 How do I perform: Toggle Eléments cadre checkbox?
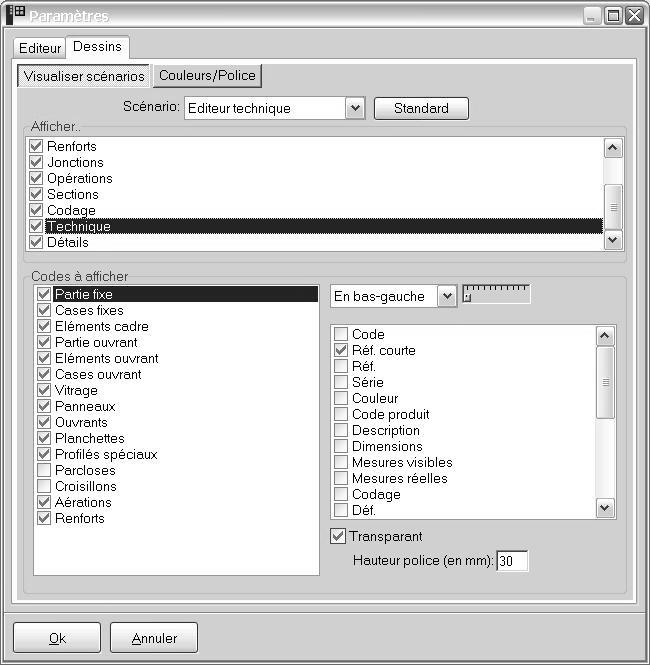tap(44, 326)
